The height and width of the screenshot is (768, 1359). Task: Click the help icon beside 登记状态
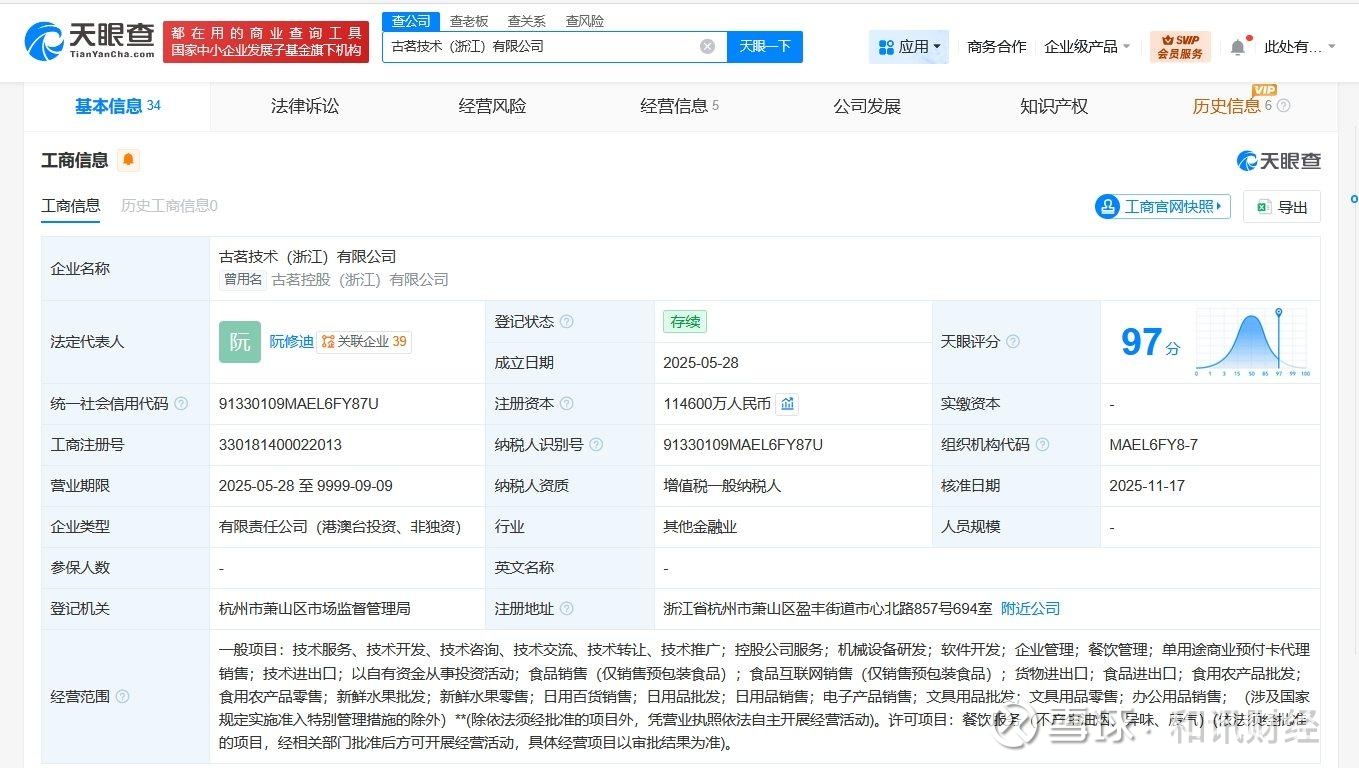pyautogui.click(x=567, y=322)
